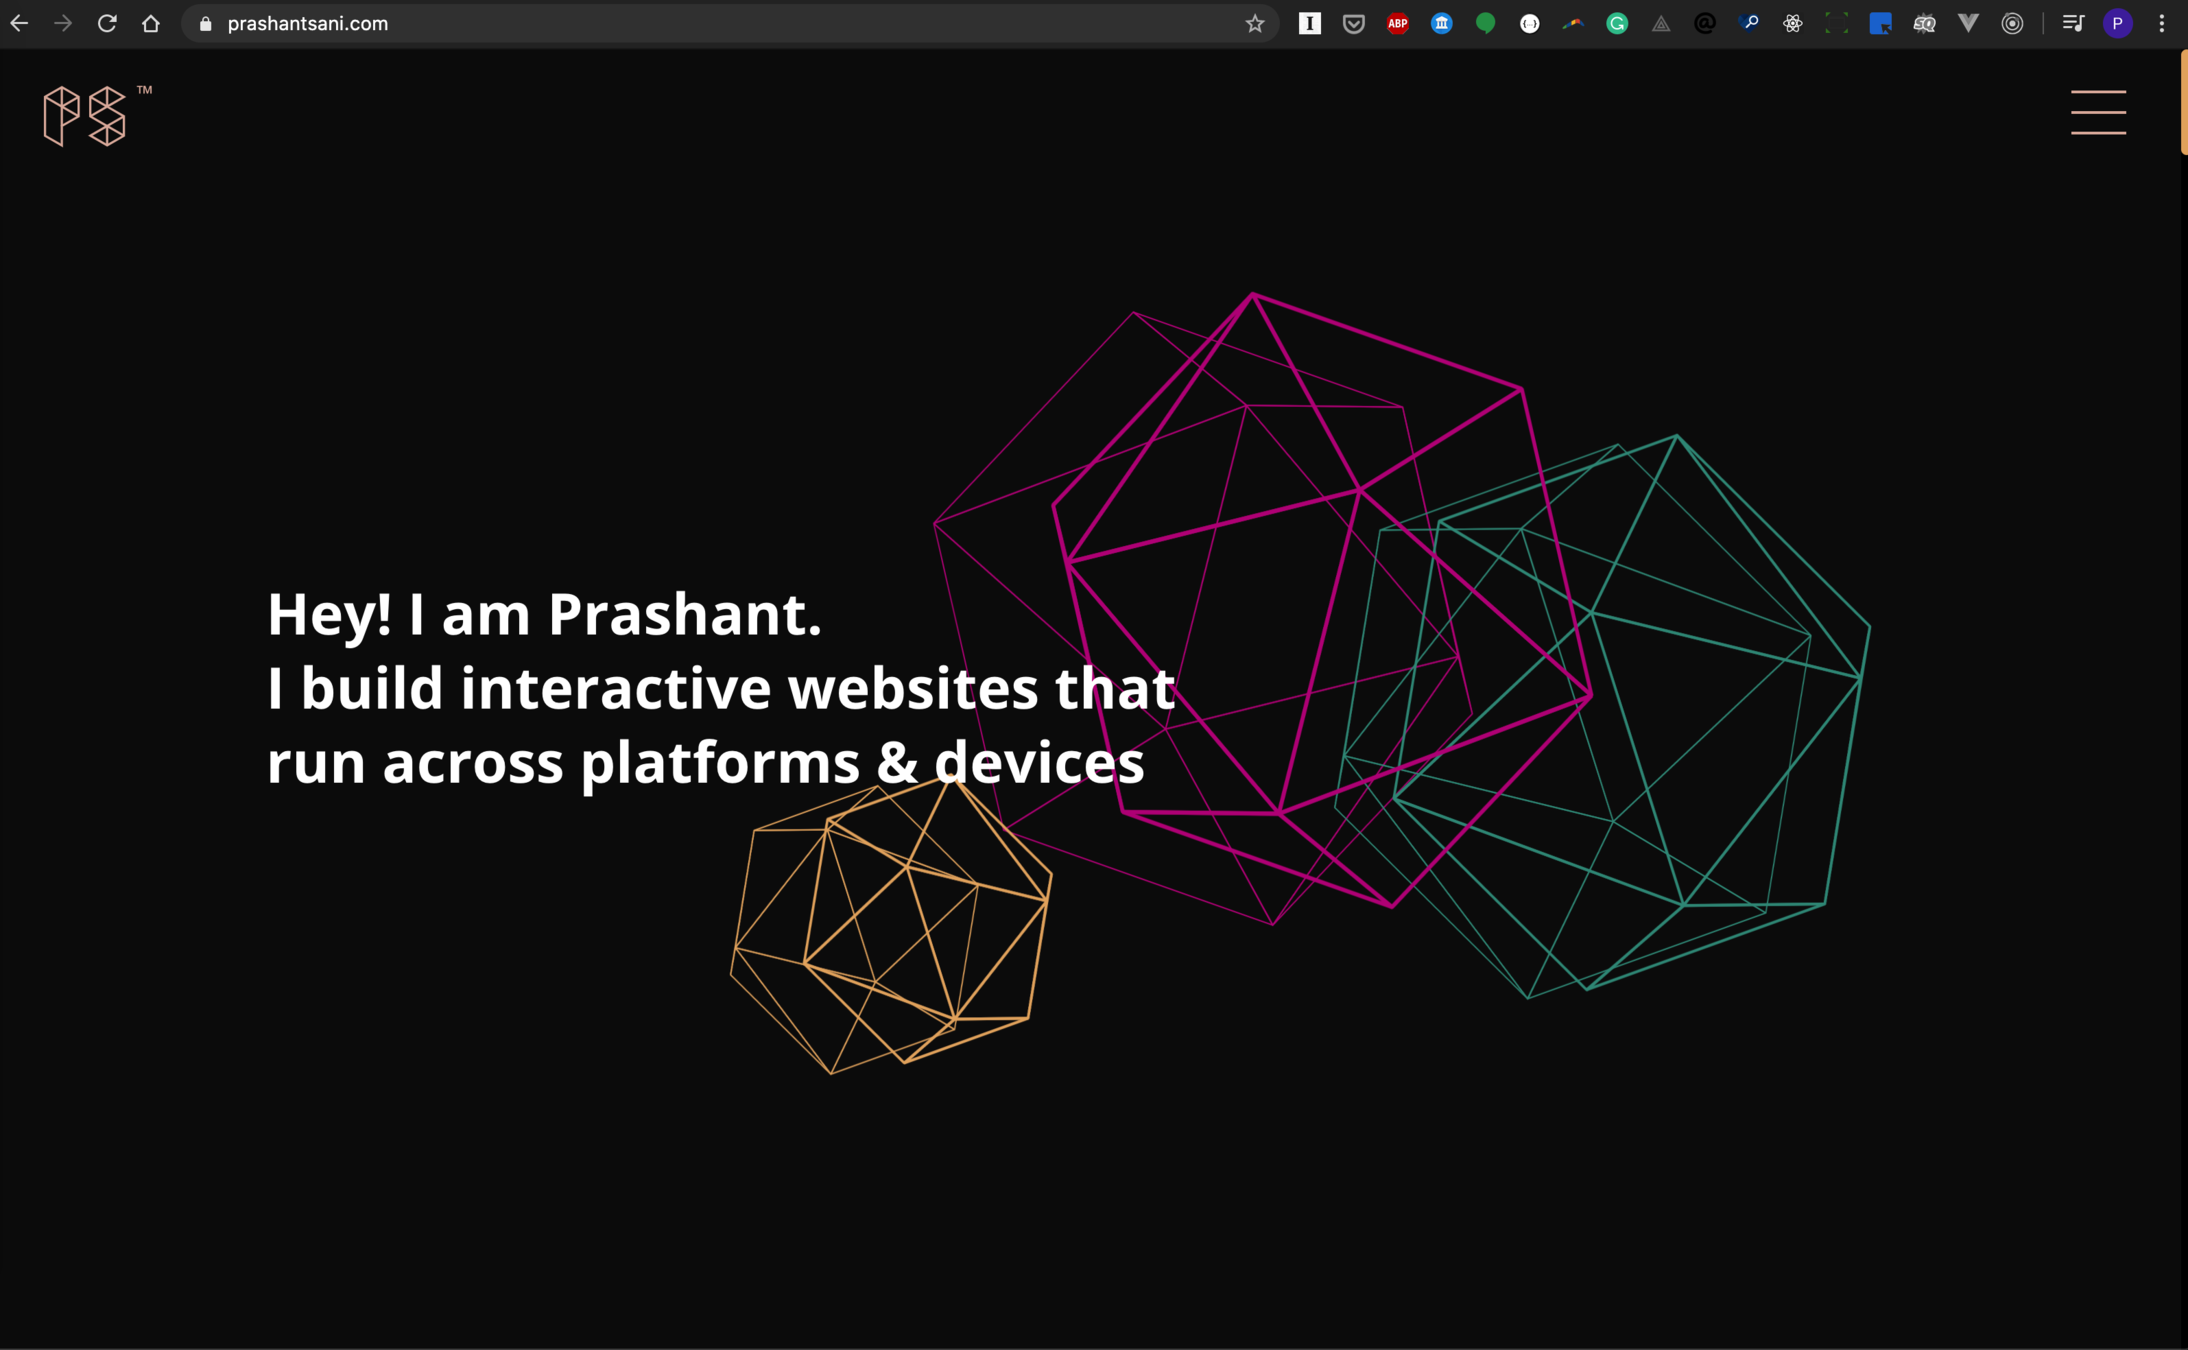2188x1350 pixels.
Task: Open the React Developer Tools extension
Action: tap(1792, 24)
